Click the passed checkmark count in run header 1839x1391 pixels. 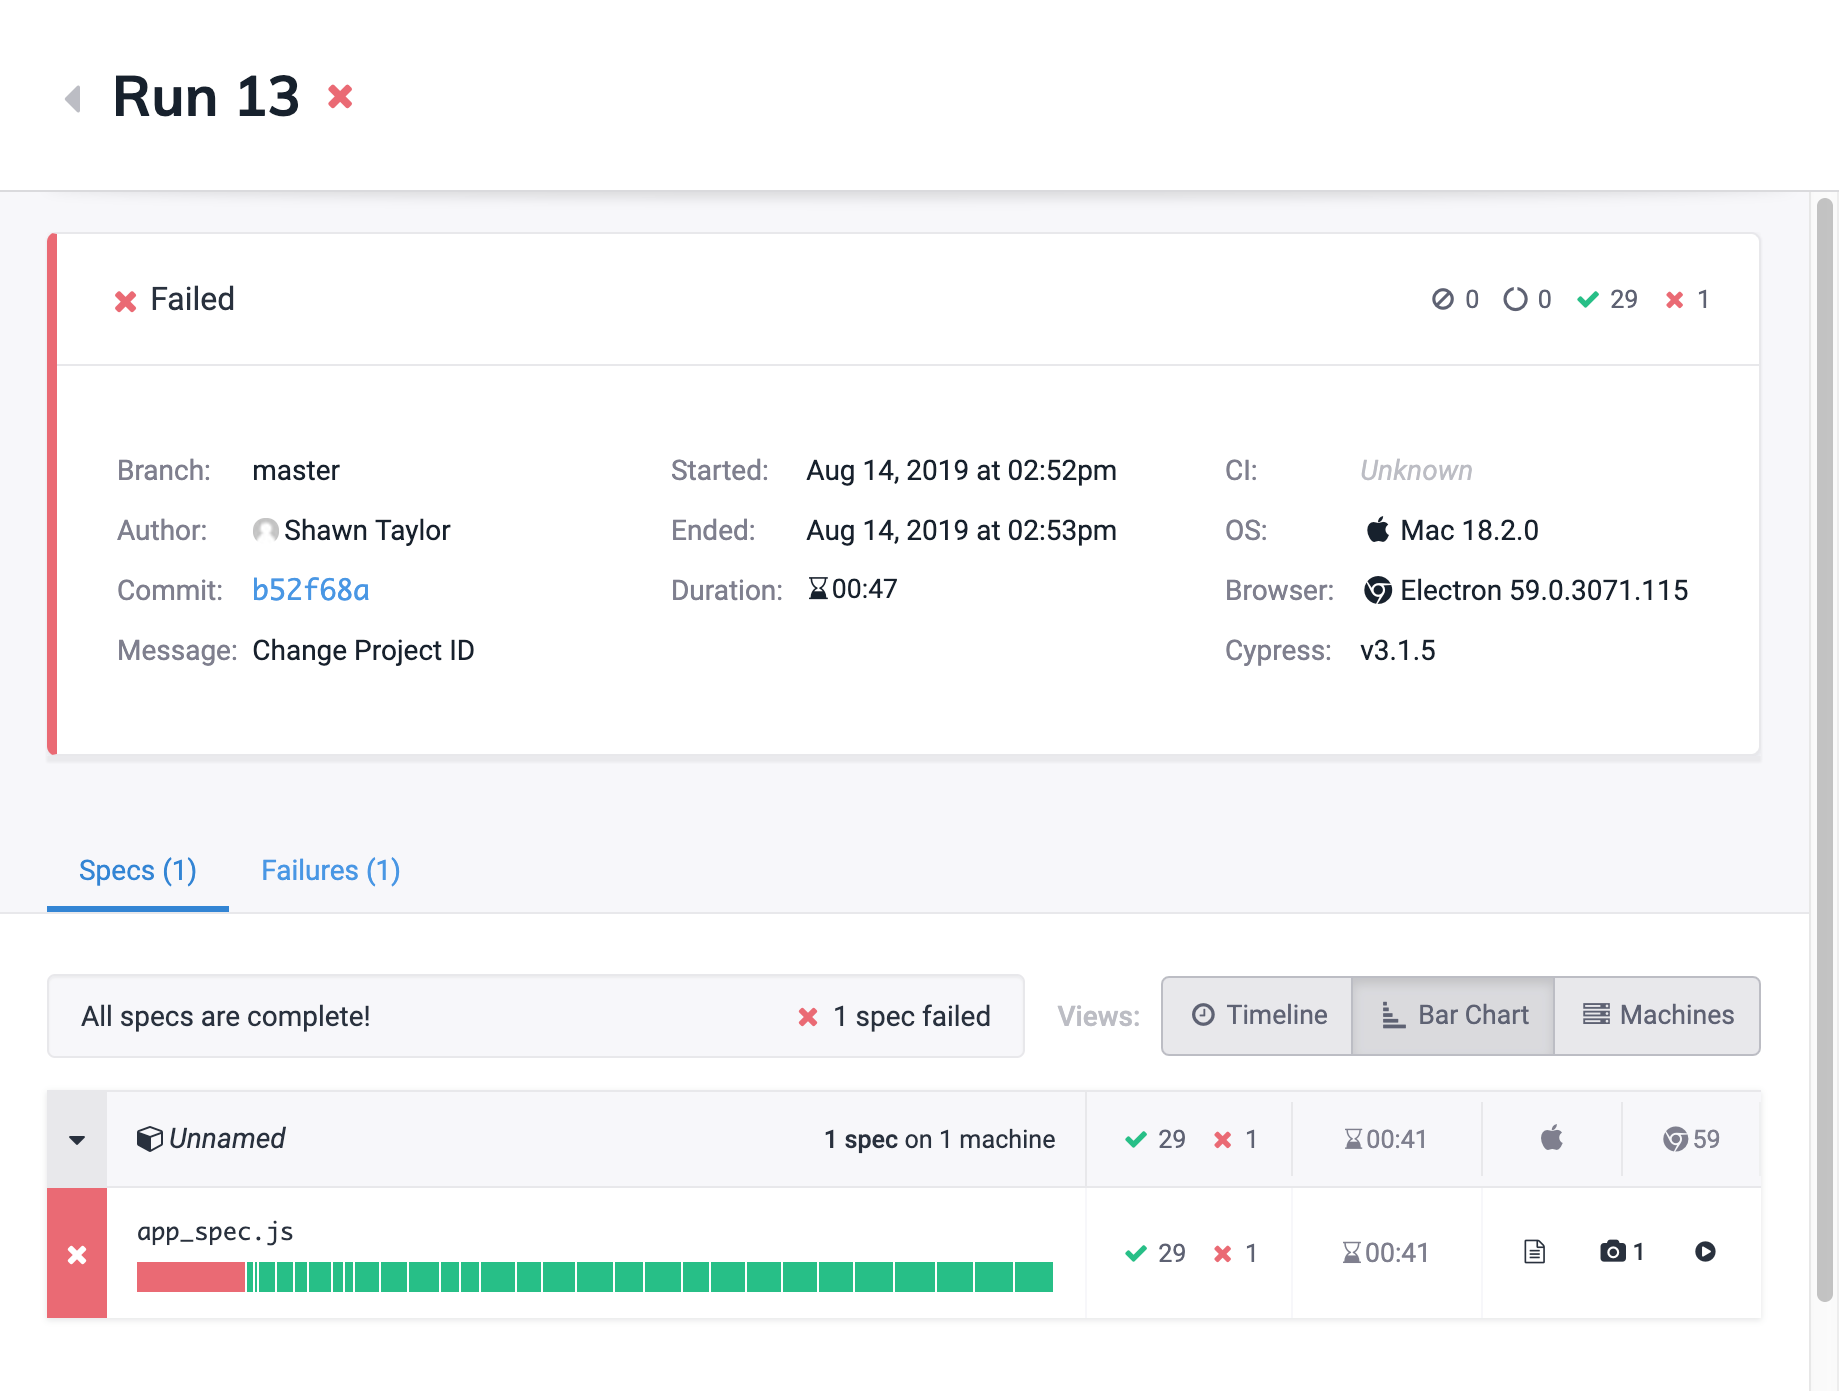pyautogui.click(x=1607, y=299)
